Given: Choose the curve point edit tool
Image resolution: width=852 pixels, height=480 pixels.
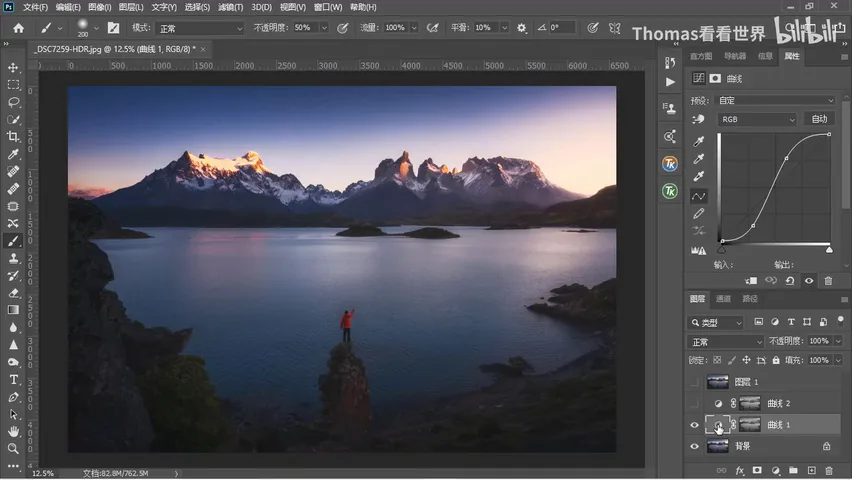Looking at the screenshot, I should (699, 196).
